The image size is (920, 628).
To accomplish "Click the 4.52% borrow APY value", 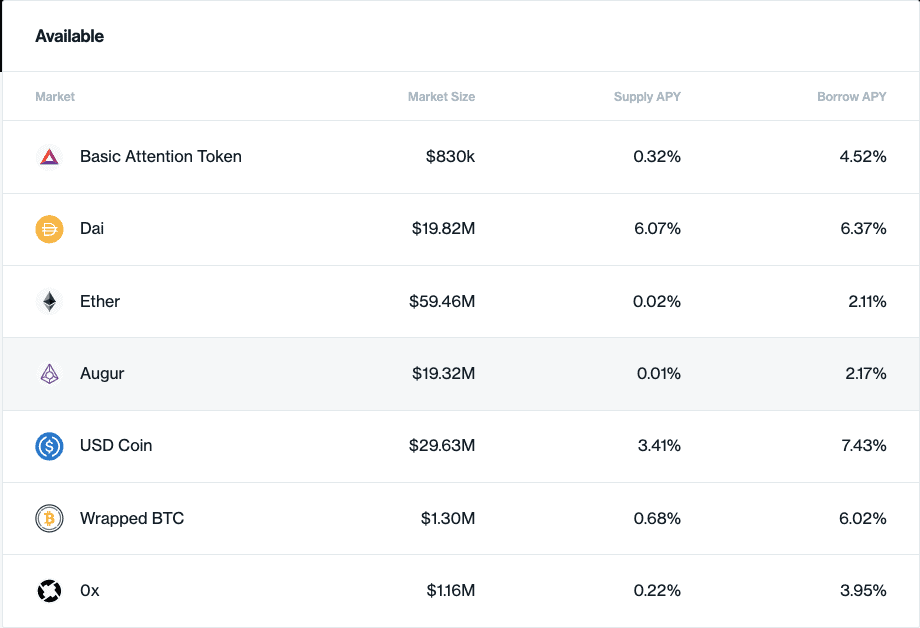I will pyautogui.click(x=862, y=157).
